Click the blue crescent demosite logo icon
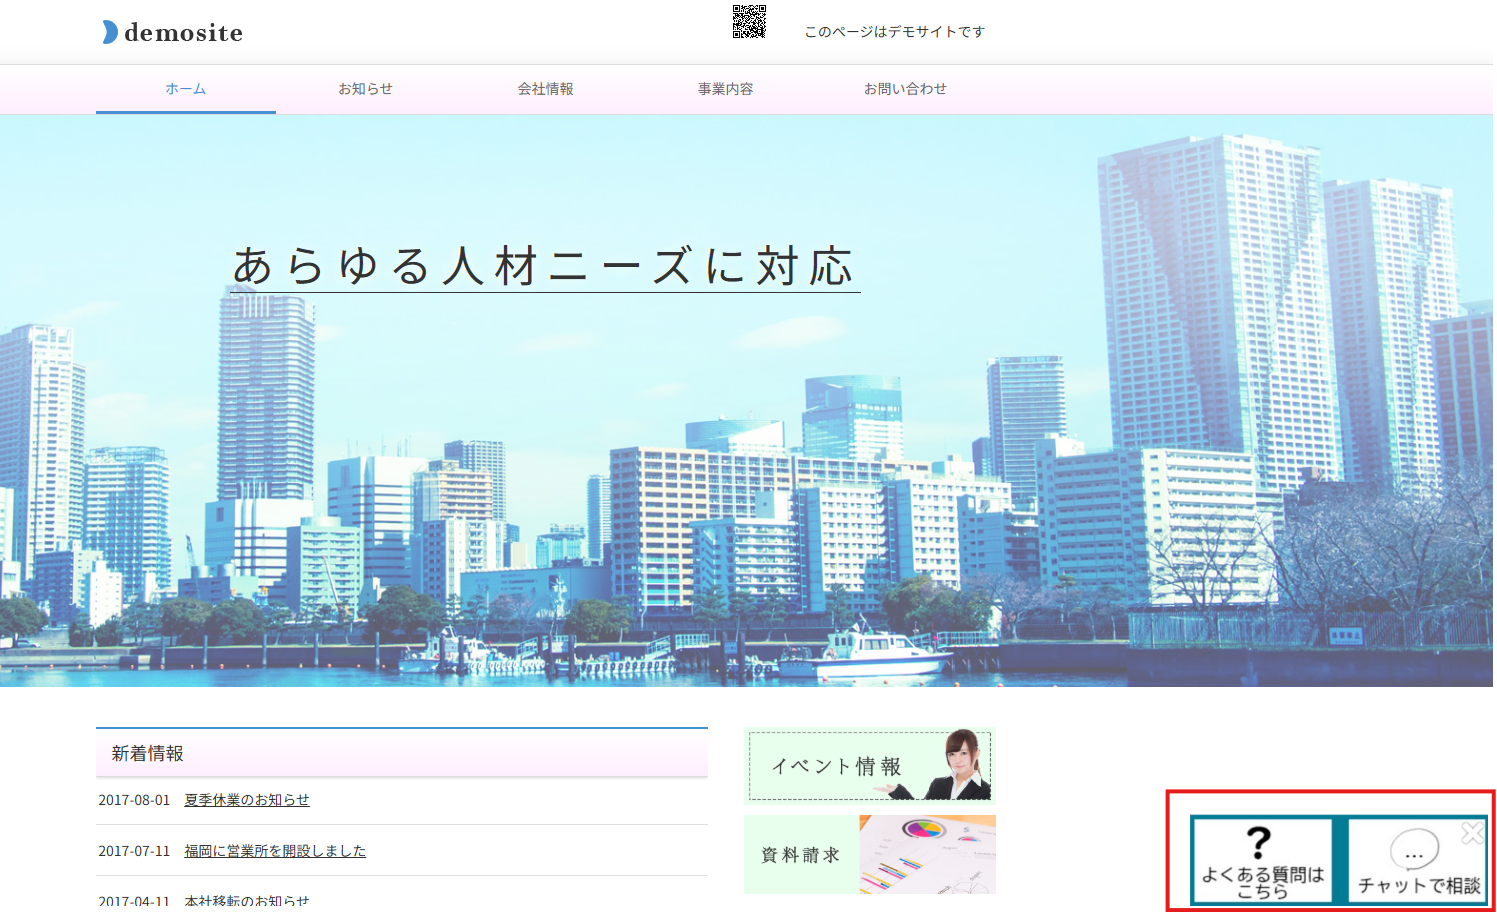The height and width of the screenshot is (912, 1497). (109, 32)
